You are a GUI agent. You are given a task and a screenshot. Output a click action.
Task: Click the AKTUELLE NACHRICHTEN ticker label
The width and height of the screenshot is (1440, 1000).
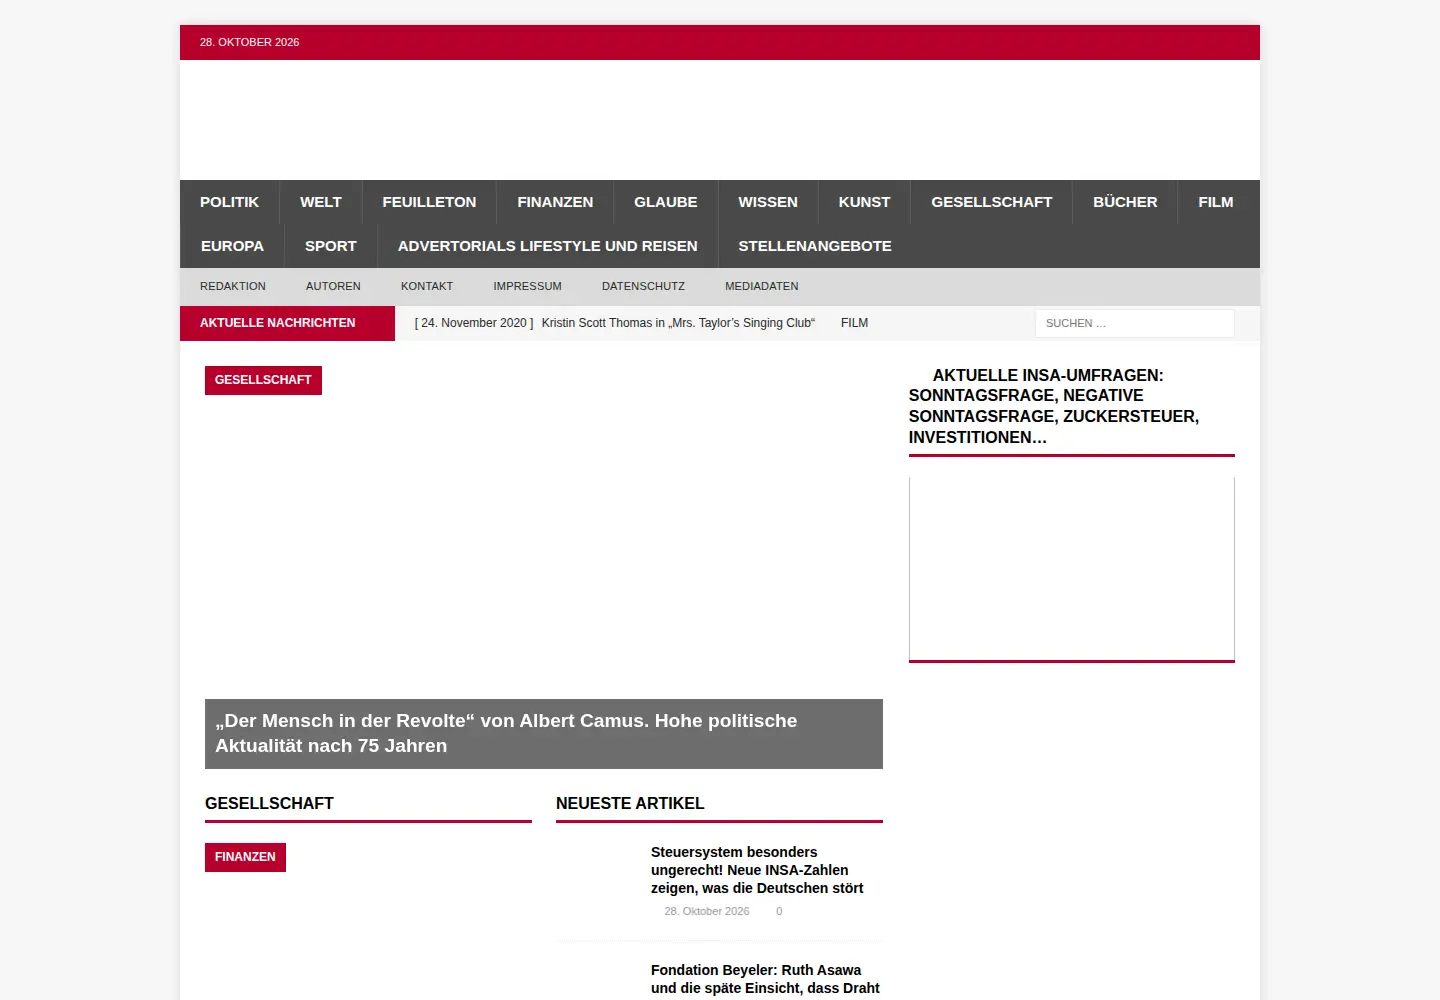tap(288, 323)
